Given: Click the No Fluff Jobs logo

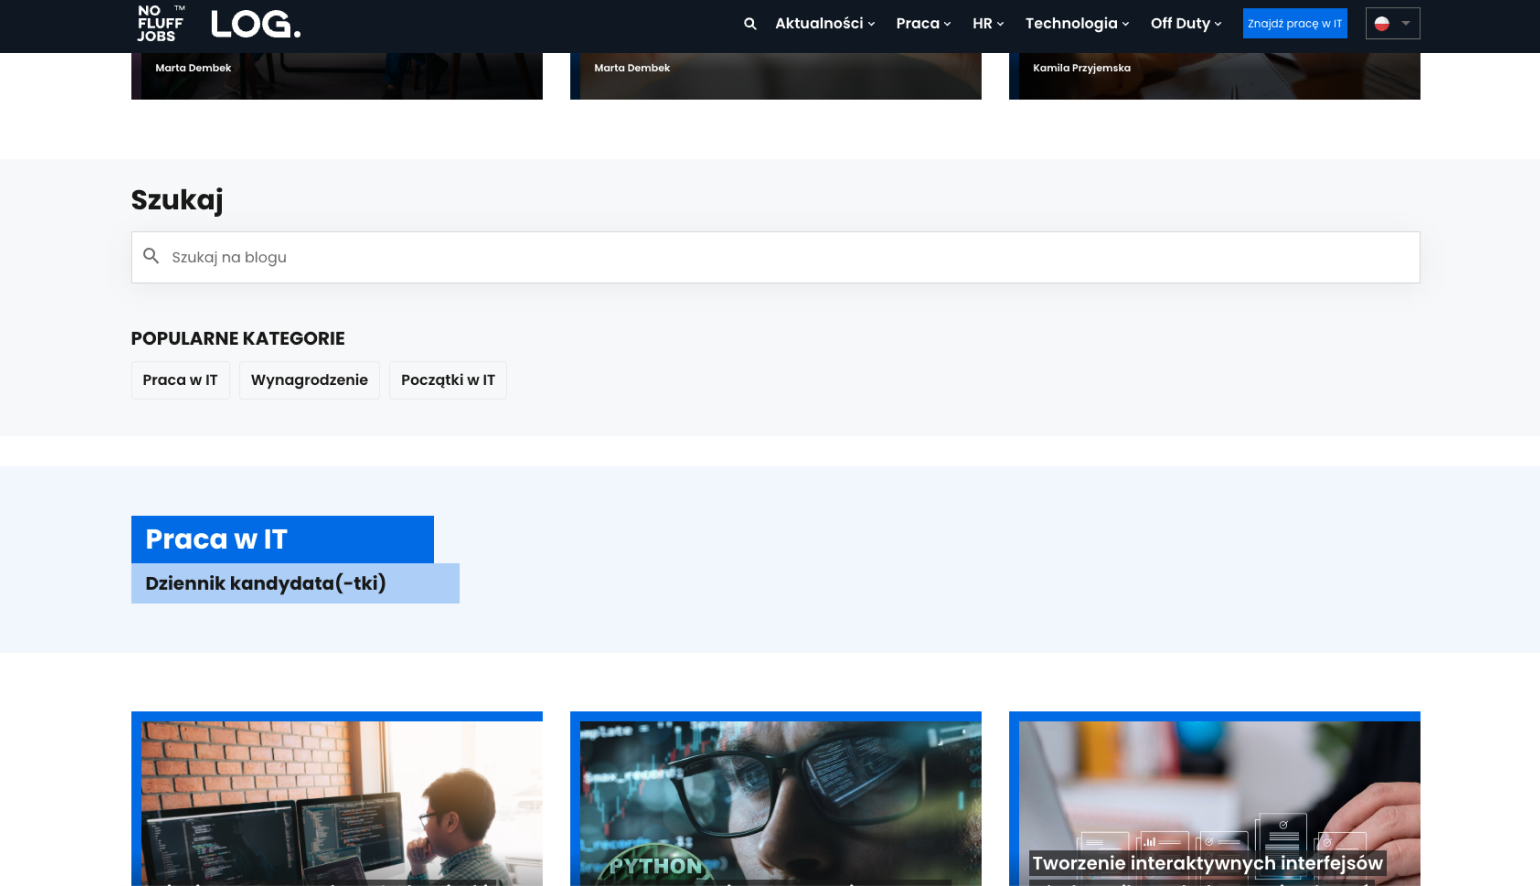Looking at the screenshot, I should pyautogui.click(x=161, y=23).
